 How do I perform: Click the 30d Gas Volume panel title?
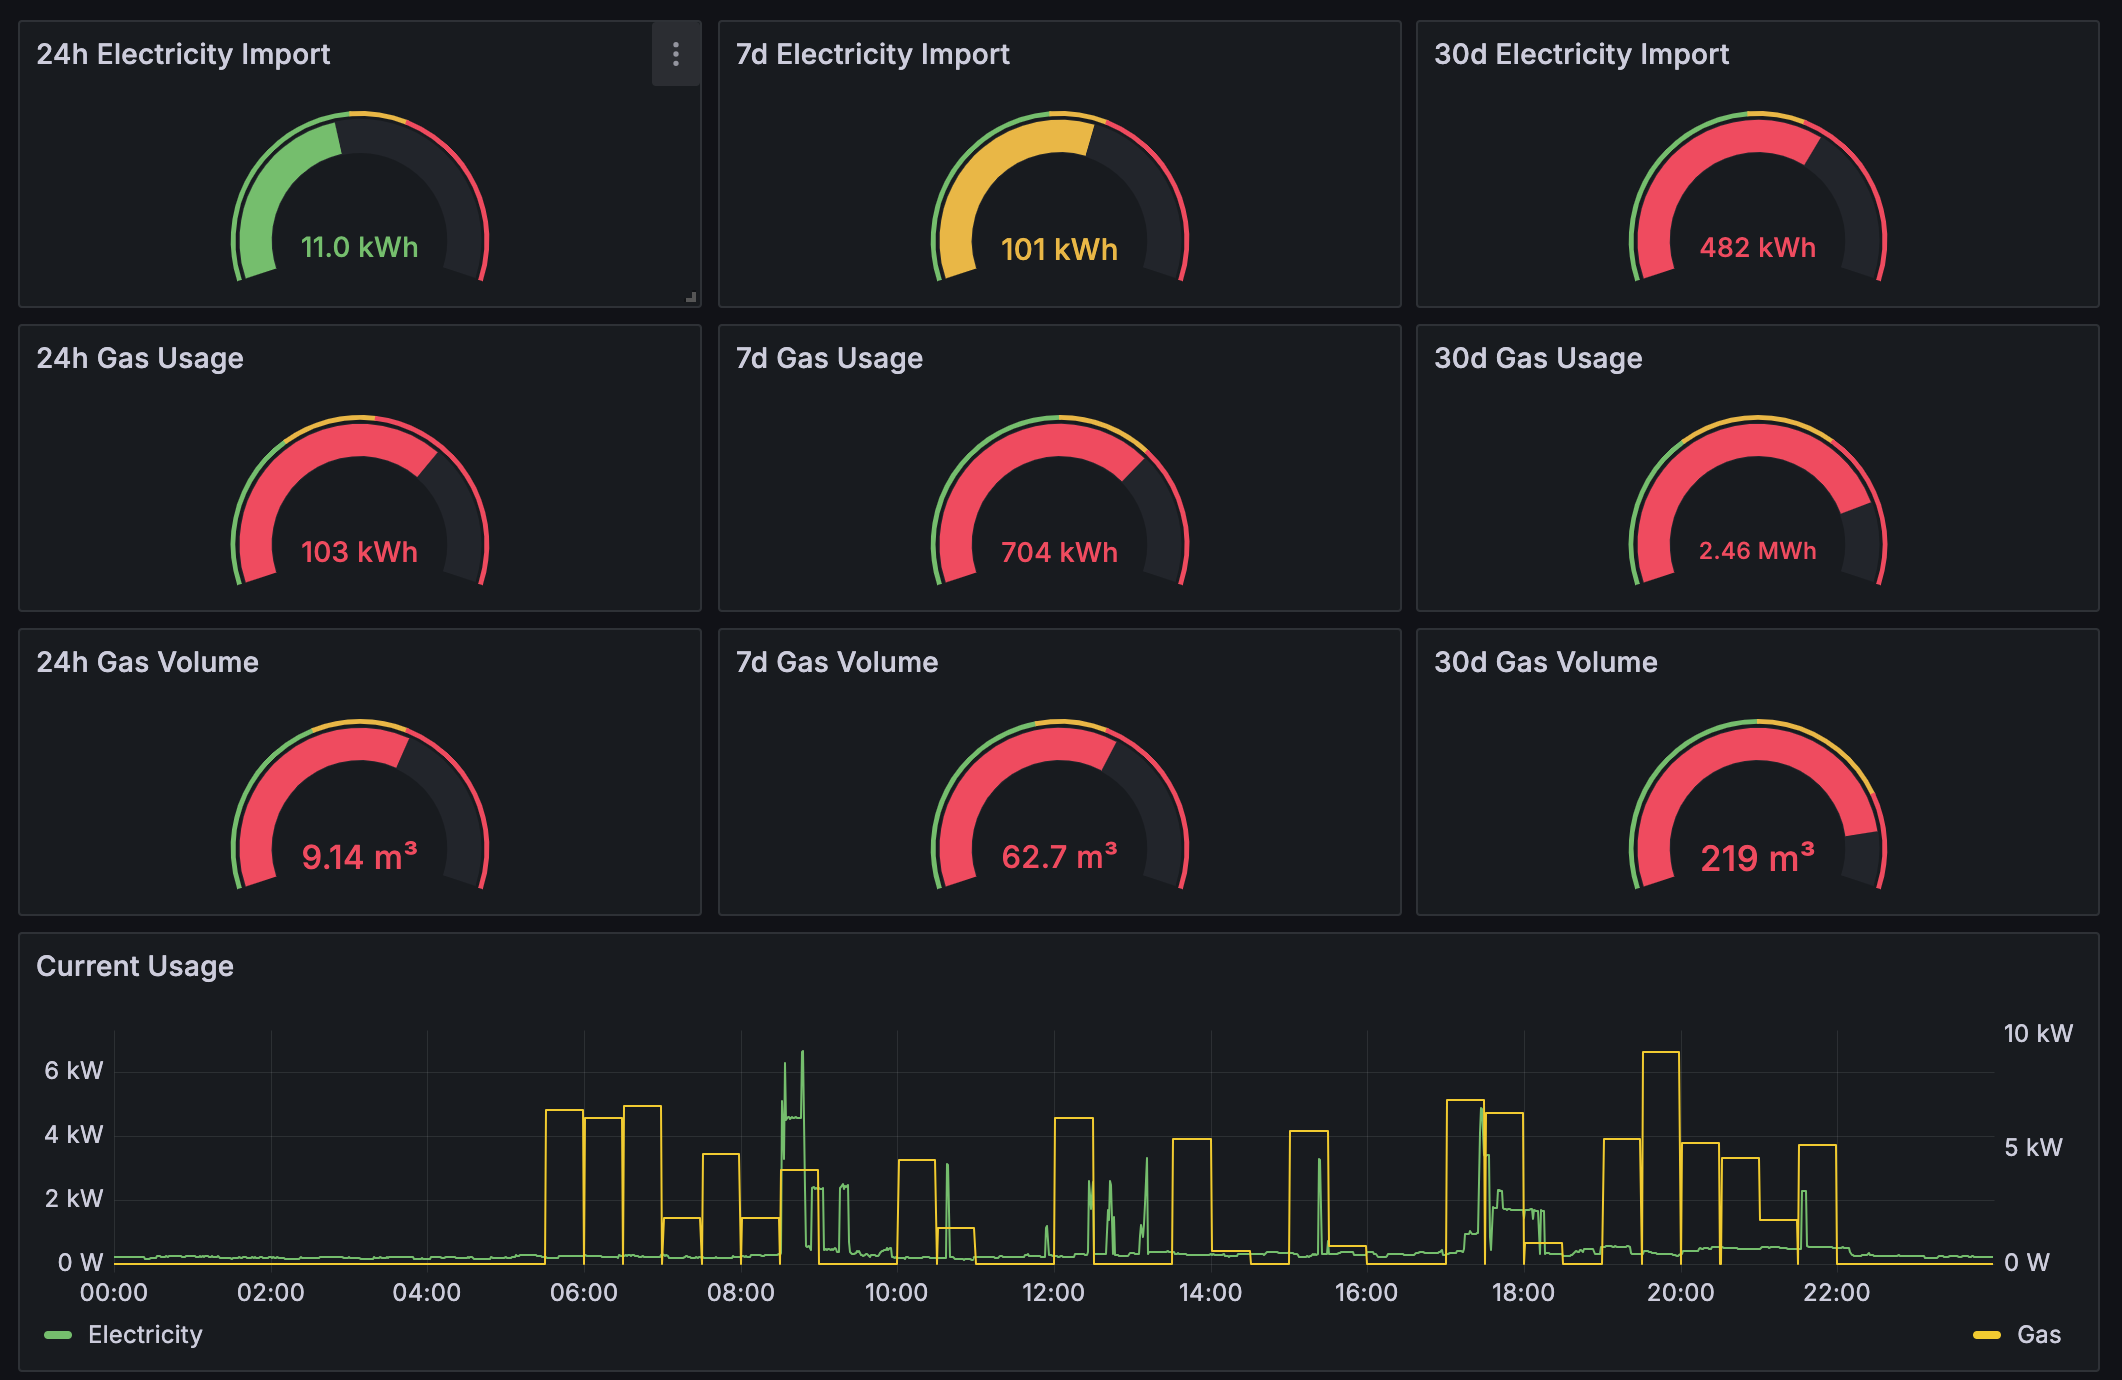[x=1545, y=662]
